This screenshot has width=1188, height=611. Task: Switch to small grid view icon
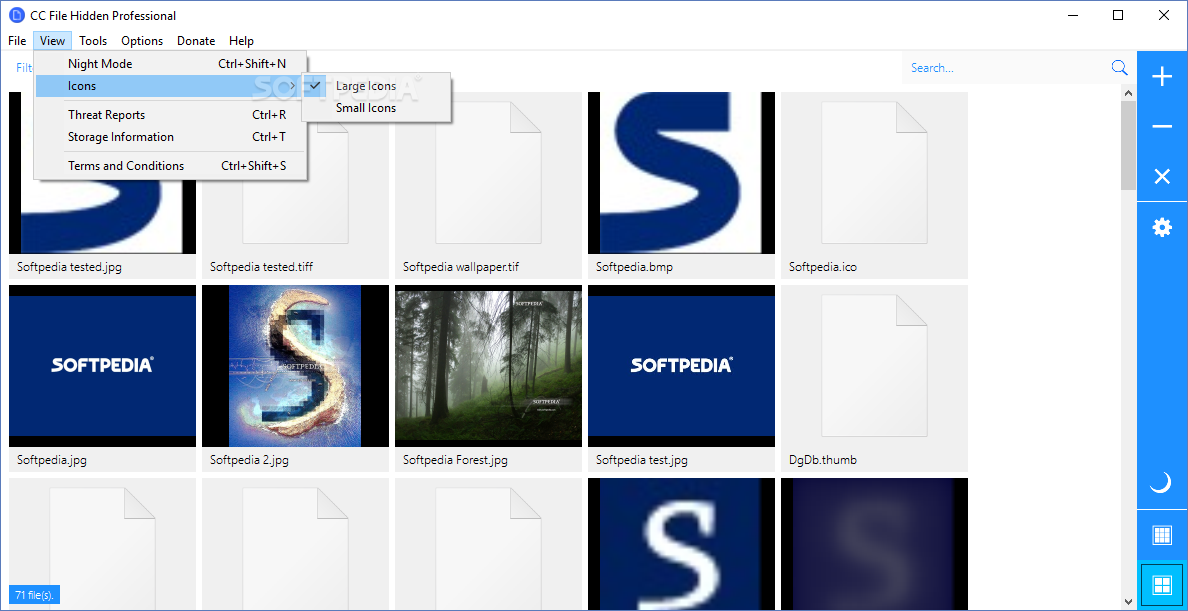[1161, 535]
